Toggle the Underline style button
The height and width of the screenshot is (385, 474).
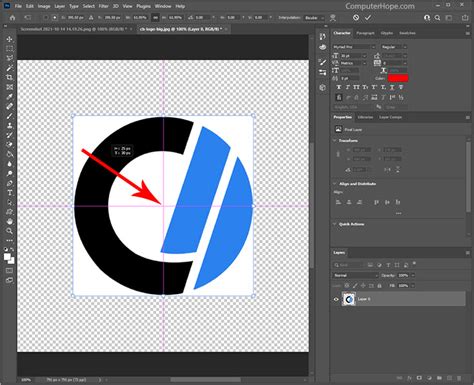click(x=392, y=87)
